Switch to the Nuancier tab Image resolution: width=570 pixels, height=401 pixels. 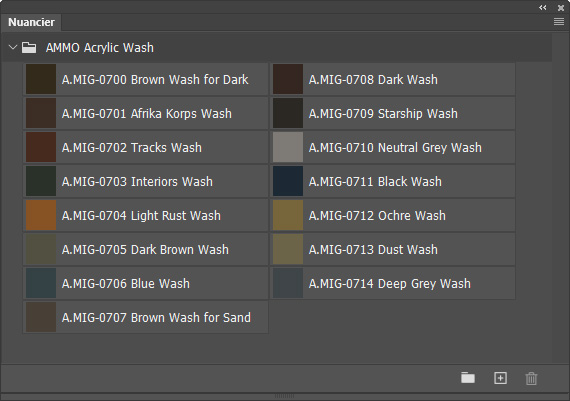pyautogui.click(x=31, y=22)
